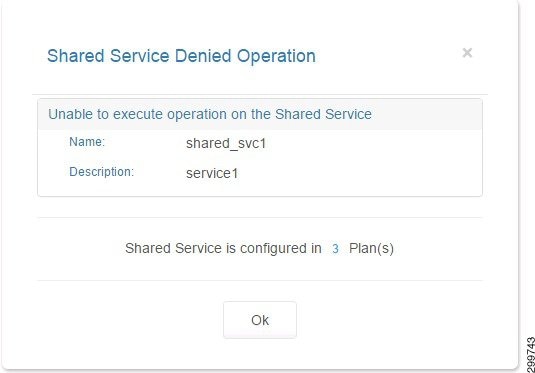Click the Ok button
Image resolution: width=535 pixels, height=373 pixels.
tap(260, 320)
